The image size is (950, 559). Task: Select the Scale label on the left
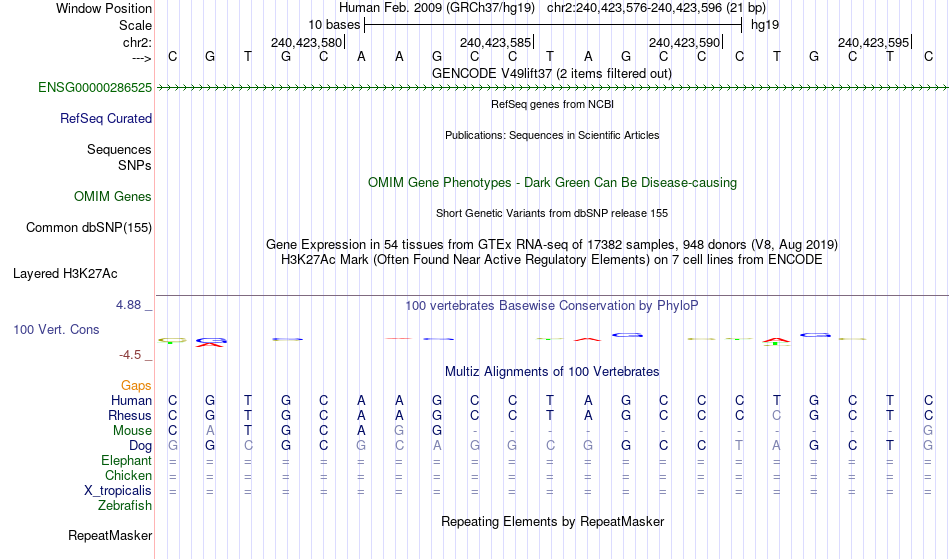135,25
